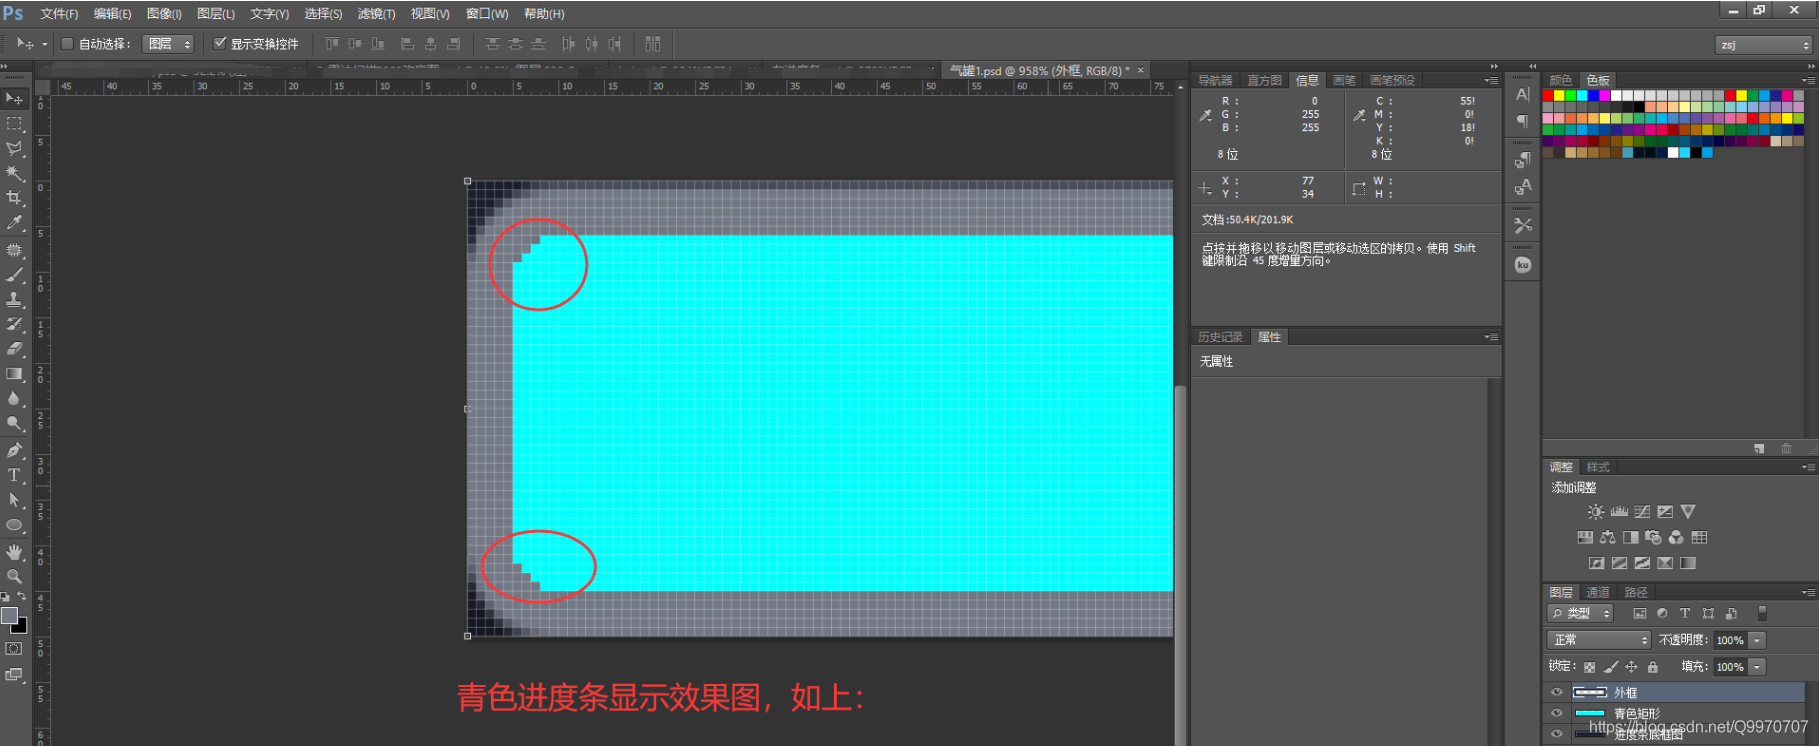Select the Ellipse shape tool
Image resolution: width=1819 pixels, height=746 pixels.
pyautogui.click(x=14, y=525)
